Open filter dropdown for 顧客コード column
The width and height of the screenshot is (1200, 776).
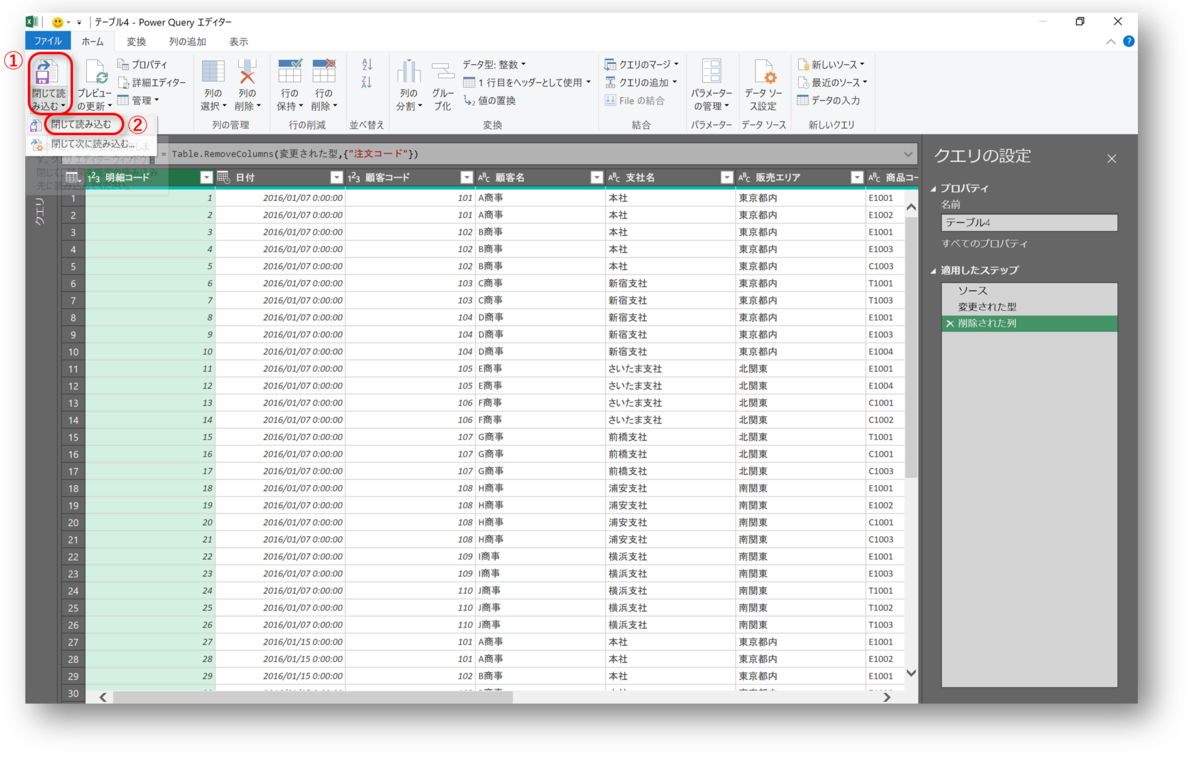466,178
